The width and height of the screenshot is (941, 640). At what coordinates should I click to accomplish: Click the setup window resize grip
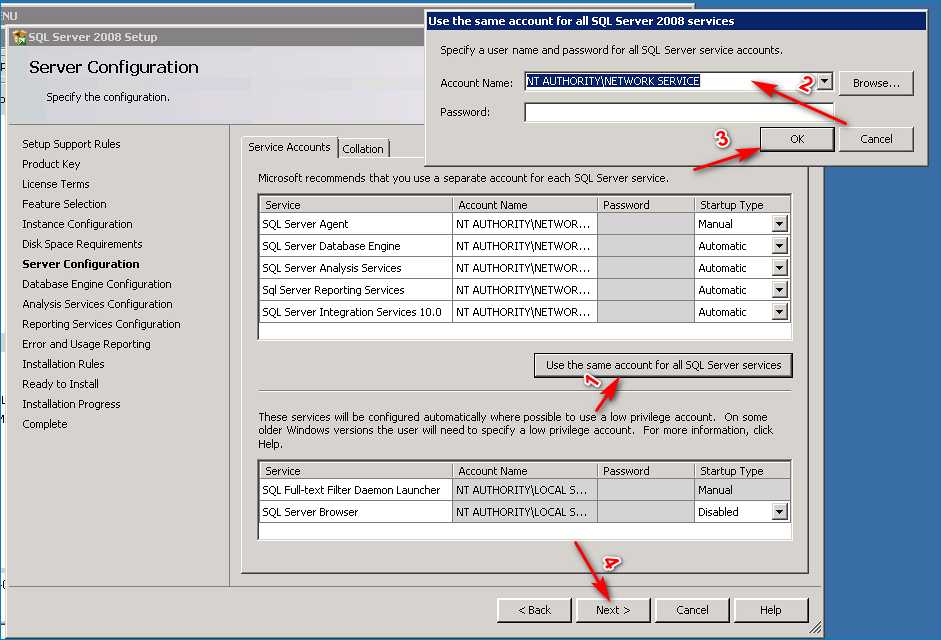coord(815,629)
